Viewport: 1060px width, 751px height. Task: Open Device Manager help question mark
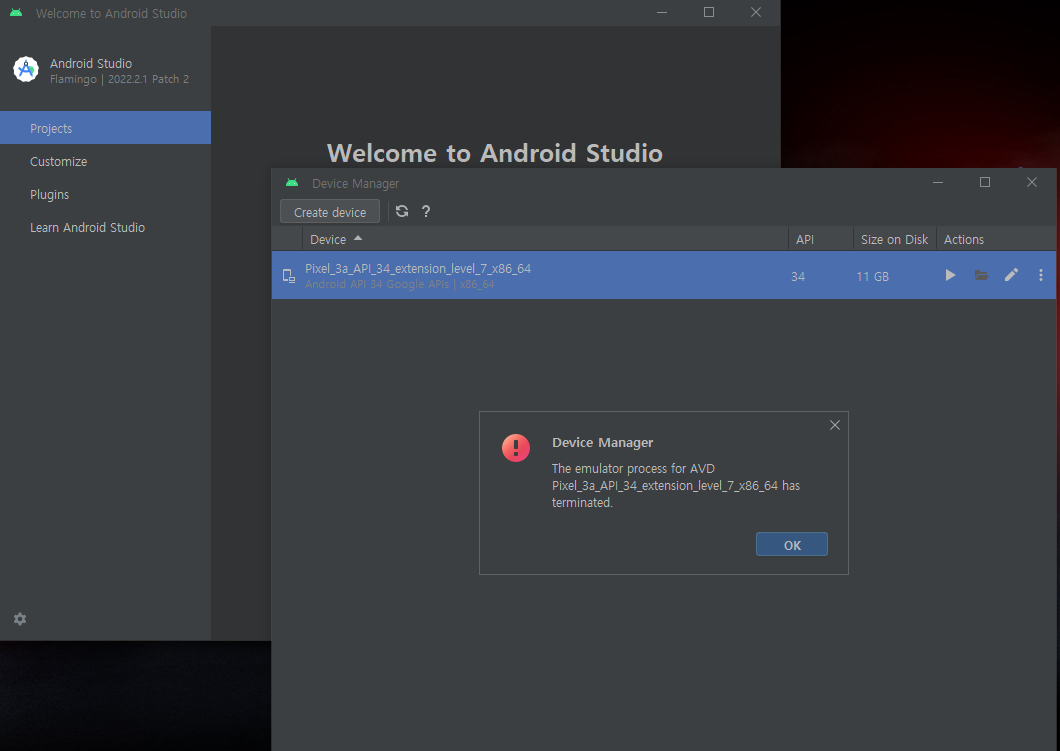(x=426, y=211)
